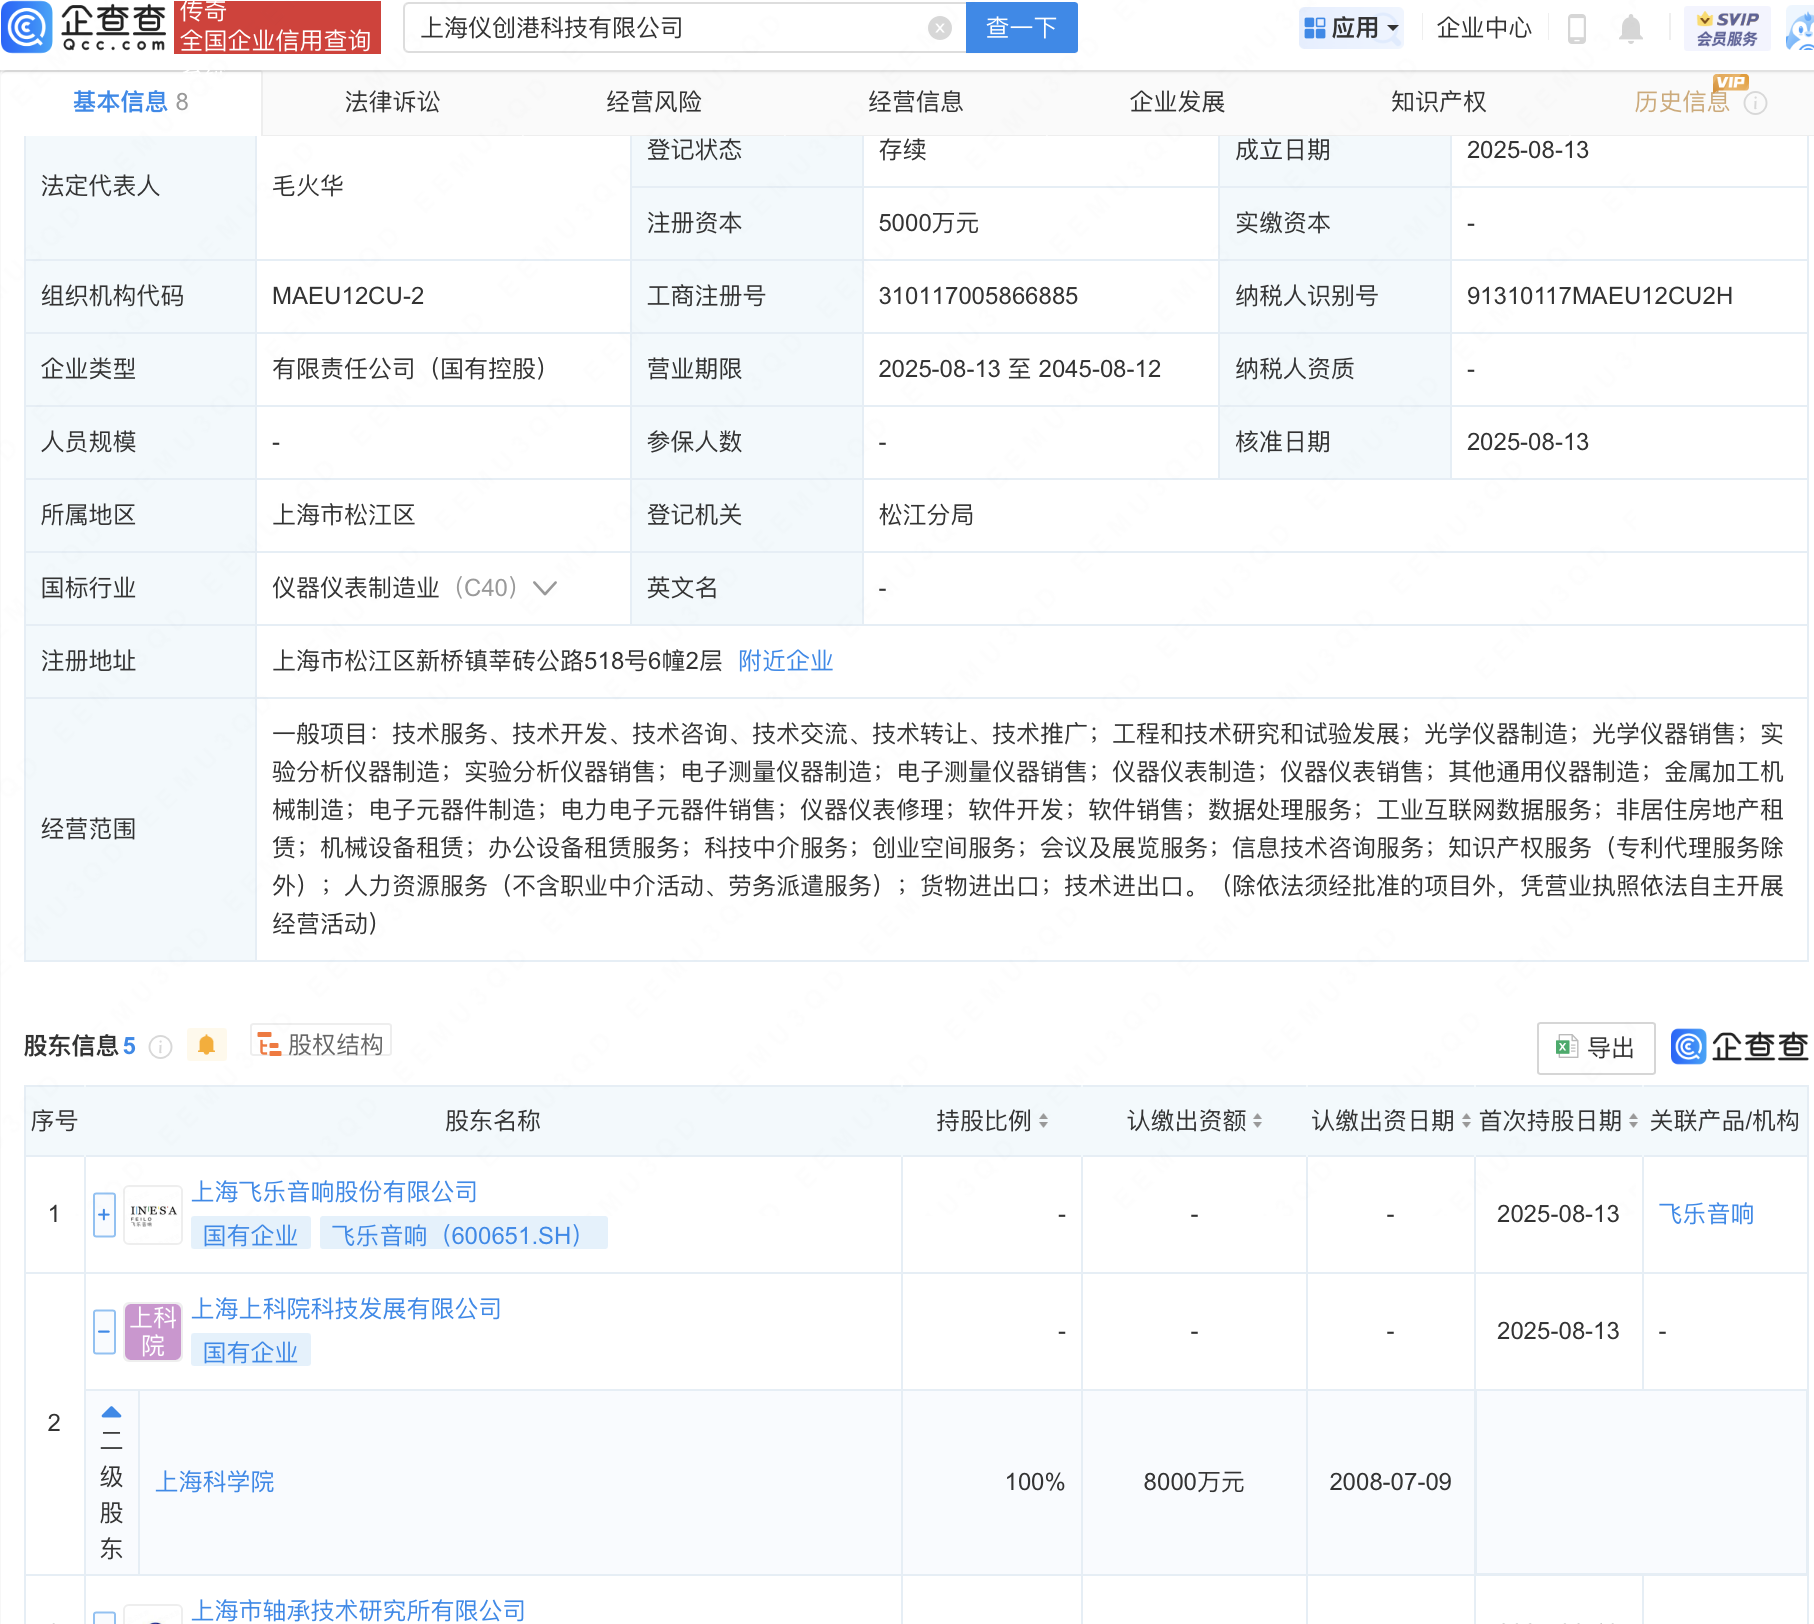This screenshot has height=1624, width=1814.
Task: Switch to 知识产权 tab
Action: tap(1438, 102)
